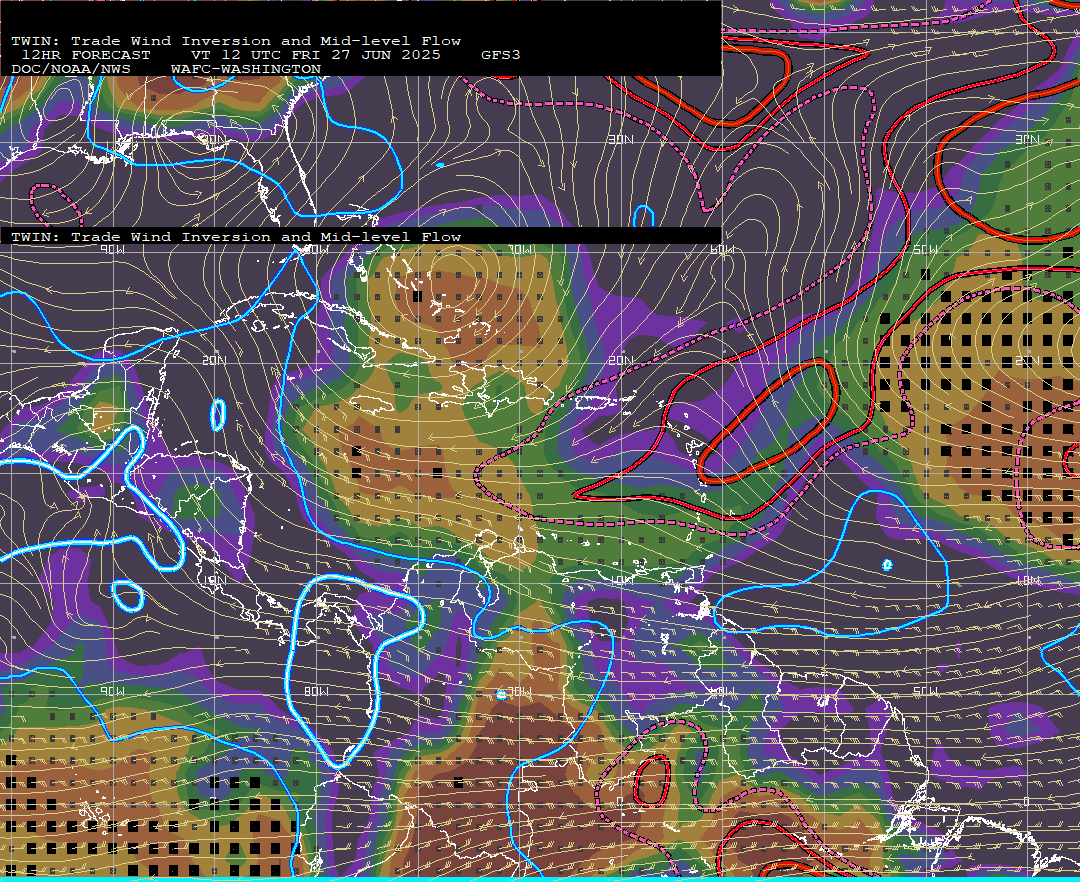Click the TWIN title above the 12HR FORECAST line
This screenshot has width=1080, height=882.
pos(236,41)
